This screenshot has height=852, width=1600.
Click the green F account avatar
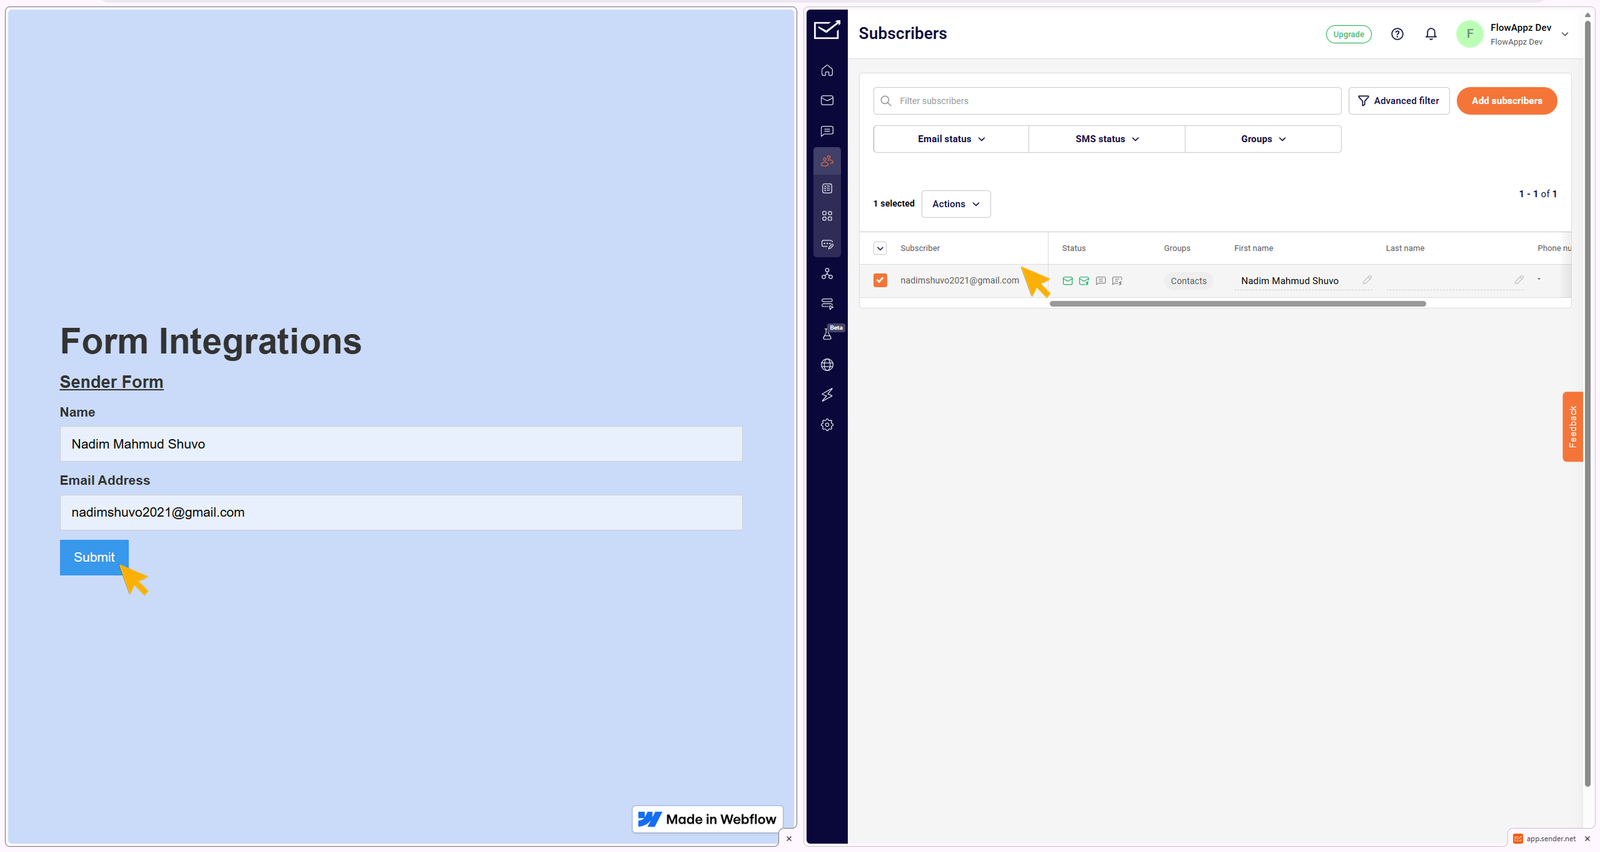(1469, 34)
